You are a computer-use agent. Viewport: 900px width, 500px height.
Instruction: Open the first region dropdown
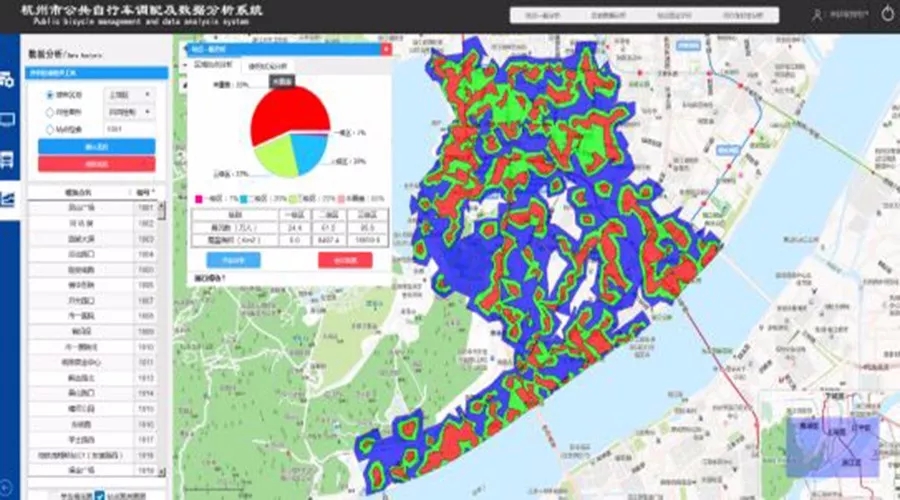pyautogui.click(x=129, y=95)
